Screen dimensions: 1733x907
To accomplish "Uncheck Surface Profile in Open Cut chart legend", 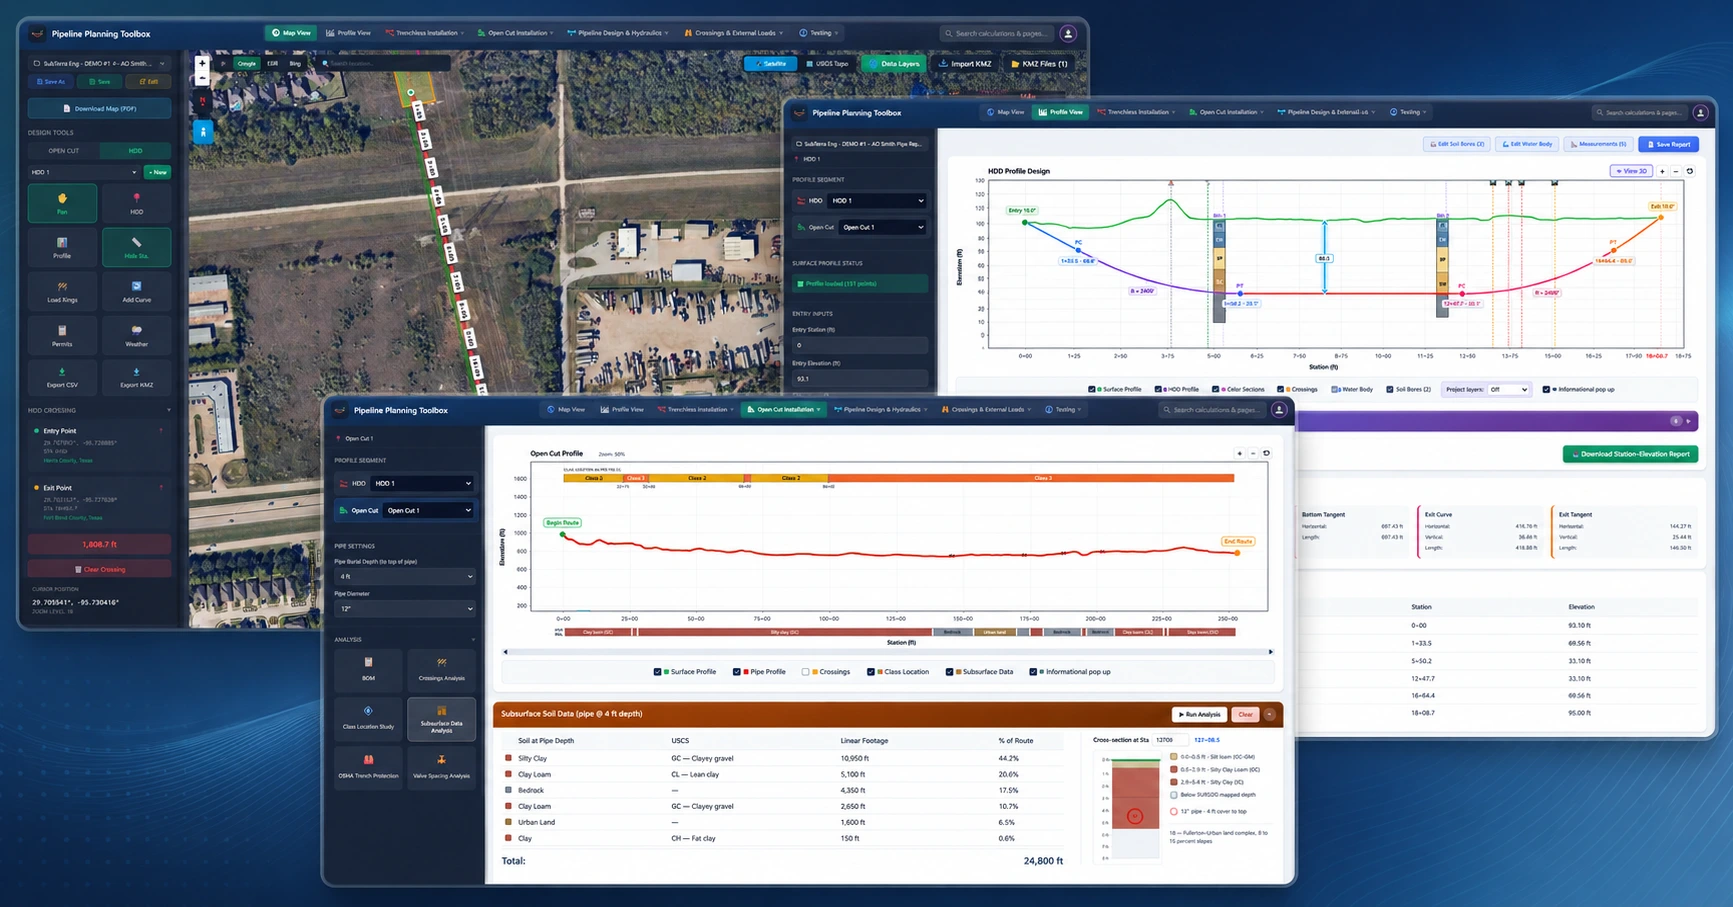I will [657, 672].
